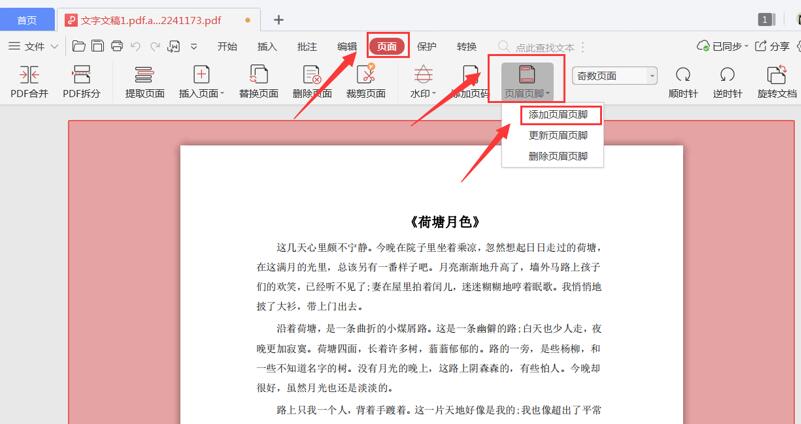Switch to the 保护 tab
Viewport: 801px width, 424px height.
point(427,46)
